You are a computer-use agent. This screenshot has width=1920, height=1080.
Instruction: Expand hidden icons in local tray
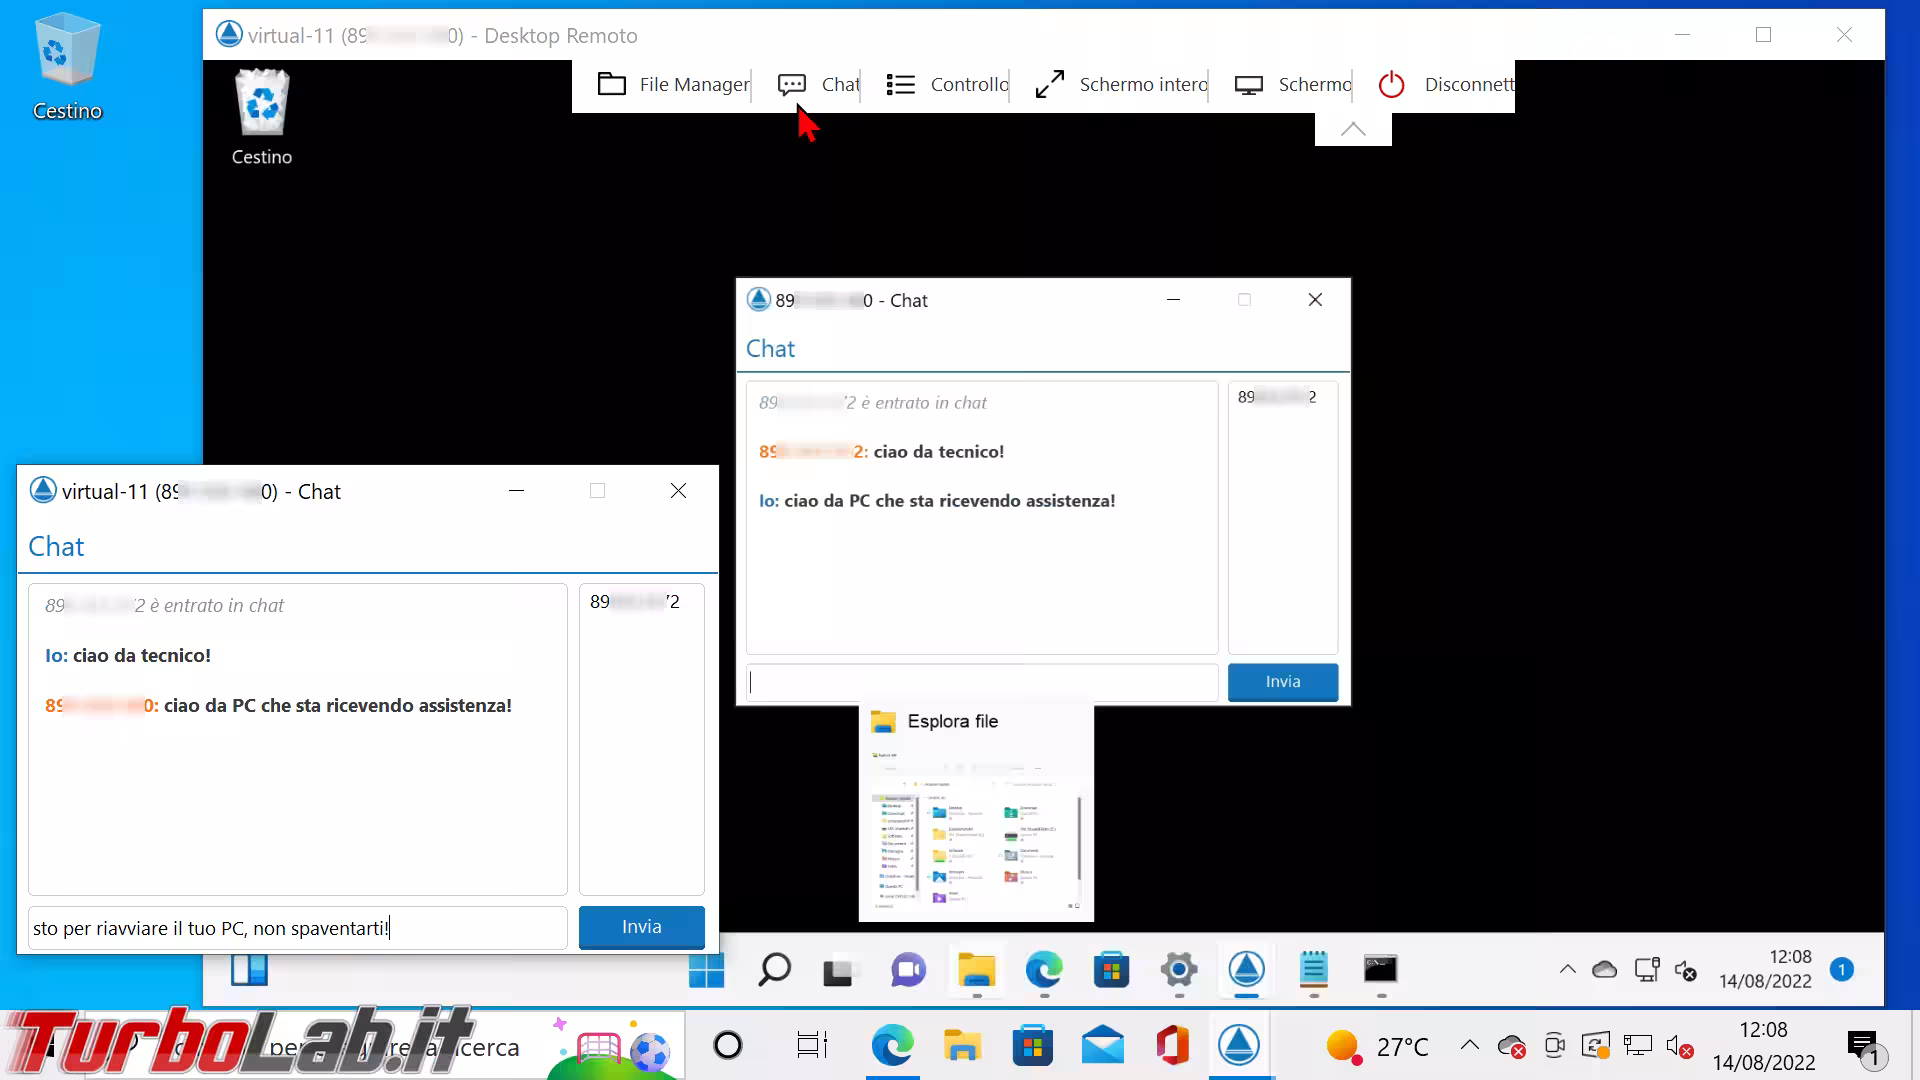pos(1469,1046)
